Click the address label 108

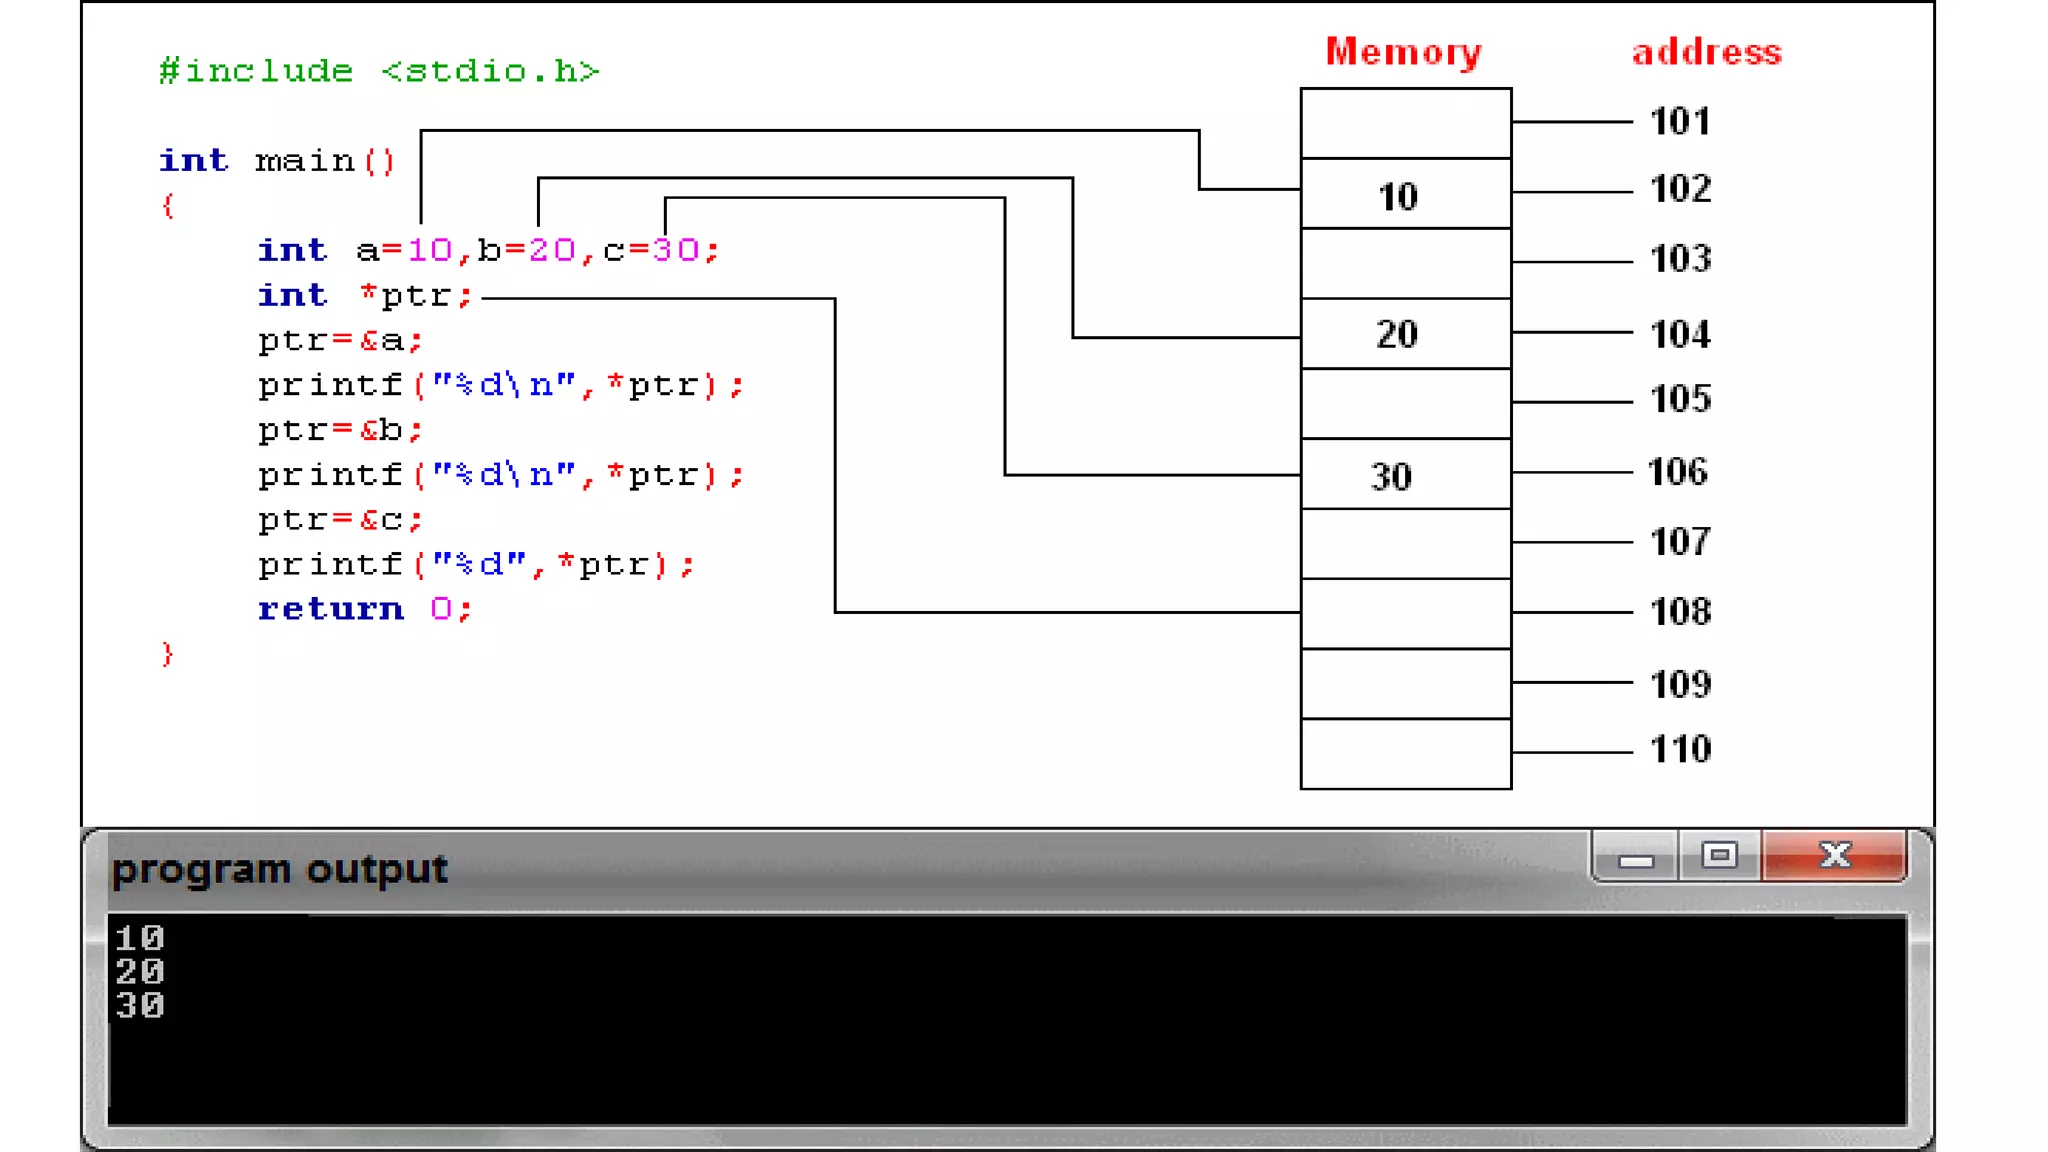point(1680,612)
